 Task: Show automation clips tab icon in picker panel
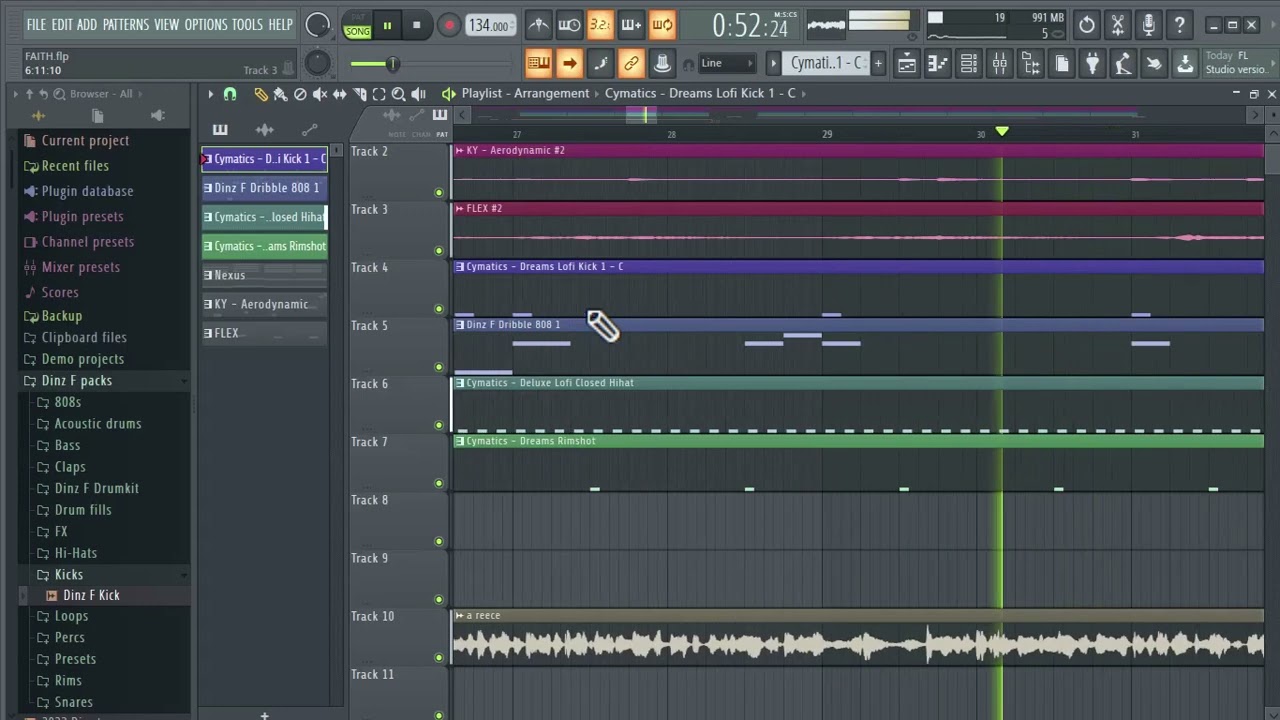click(309, 130)
